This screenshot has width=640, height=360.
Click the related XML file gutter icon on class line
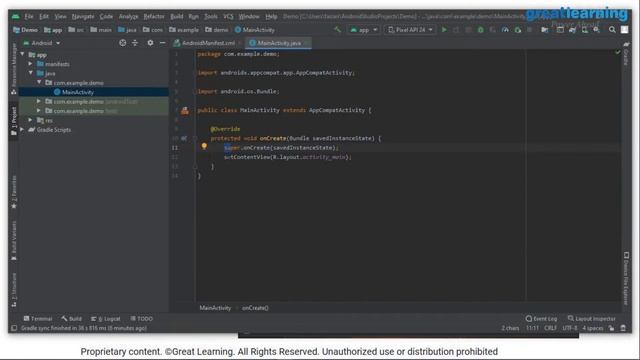pyautogui.click(x=185, y=110)
